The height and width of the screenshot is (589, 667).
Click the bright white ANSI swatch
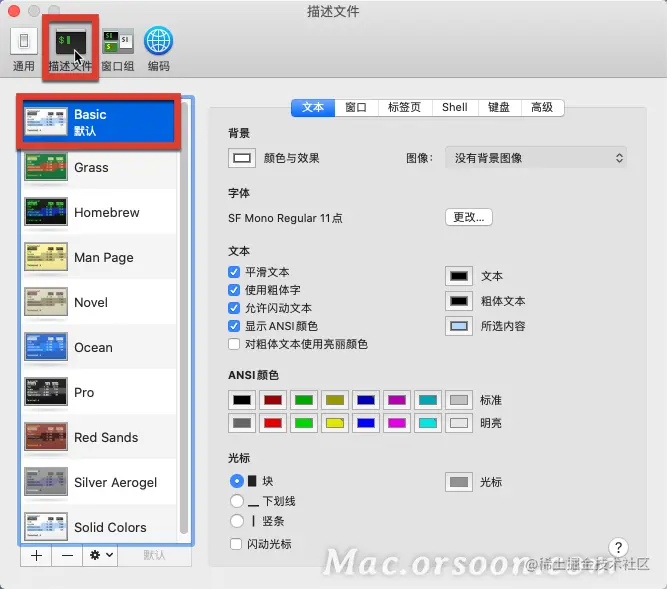[459, 423]
